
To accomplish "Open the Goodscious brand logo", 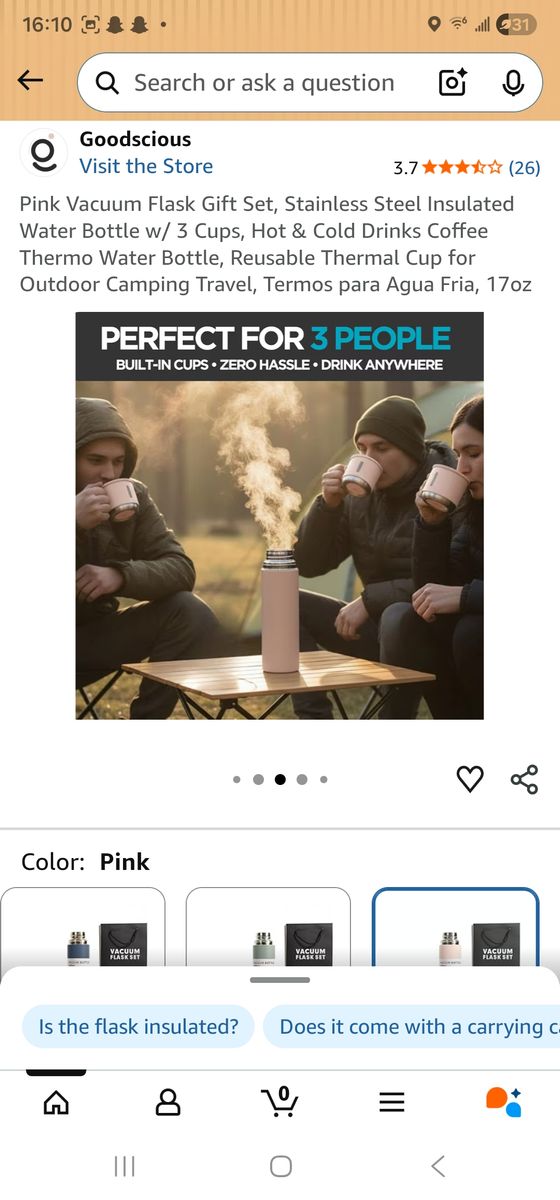I will point(43,153).
